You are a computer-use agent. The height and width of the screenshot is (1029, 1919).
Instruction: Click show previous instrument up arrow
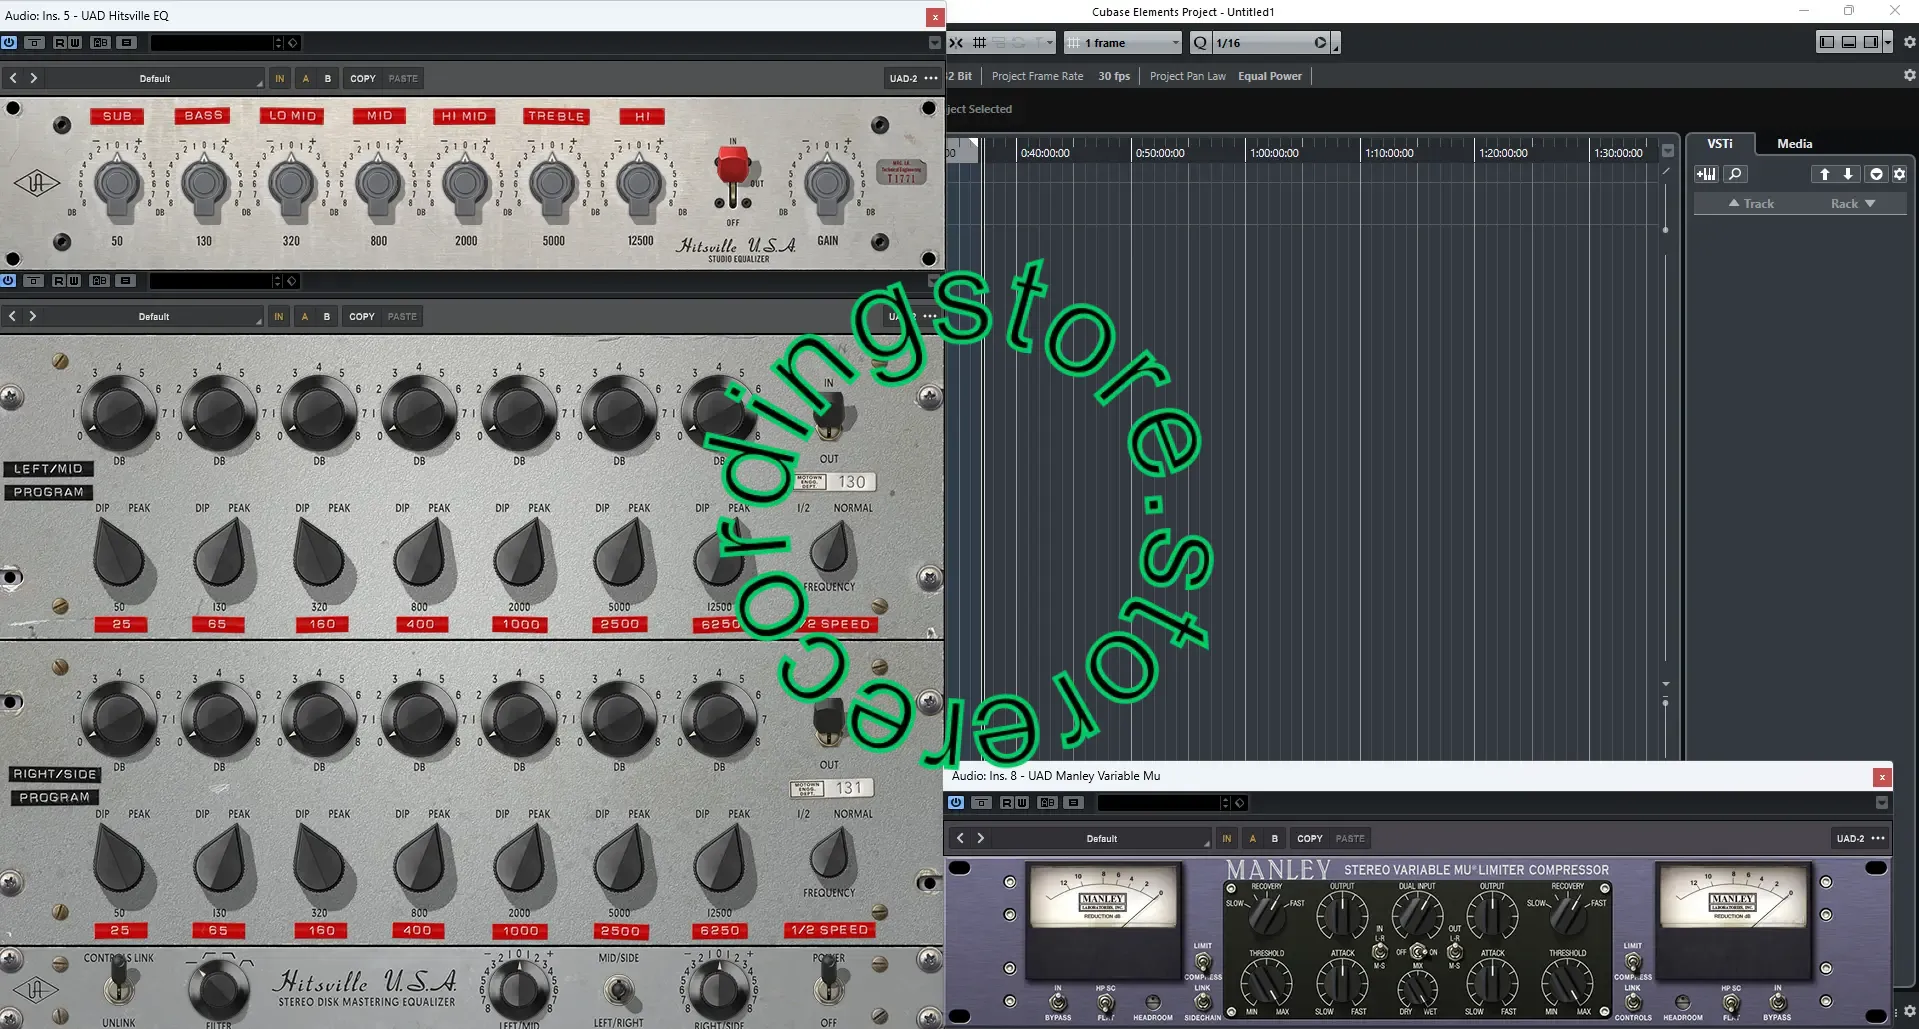point(1824,174)
